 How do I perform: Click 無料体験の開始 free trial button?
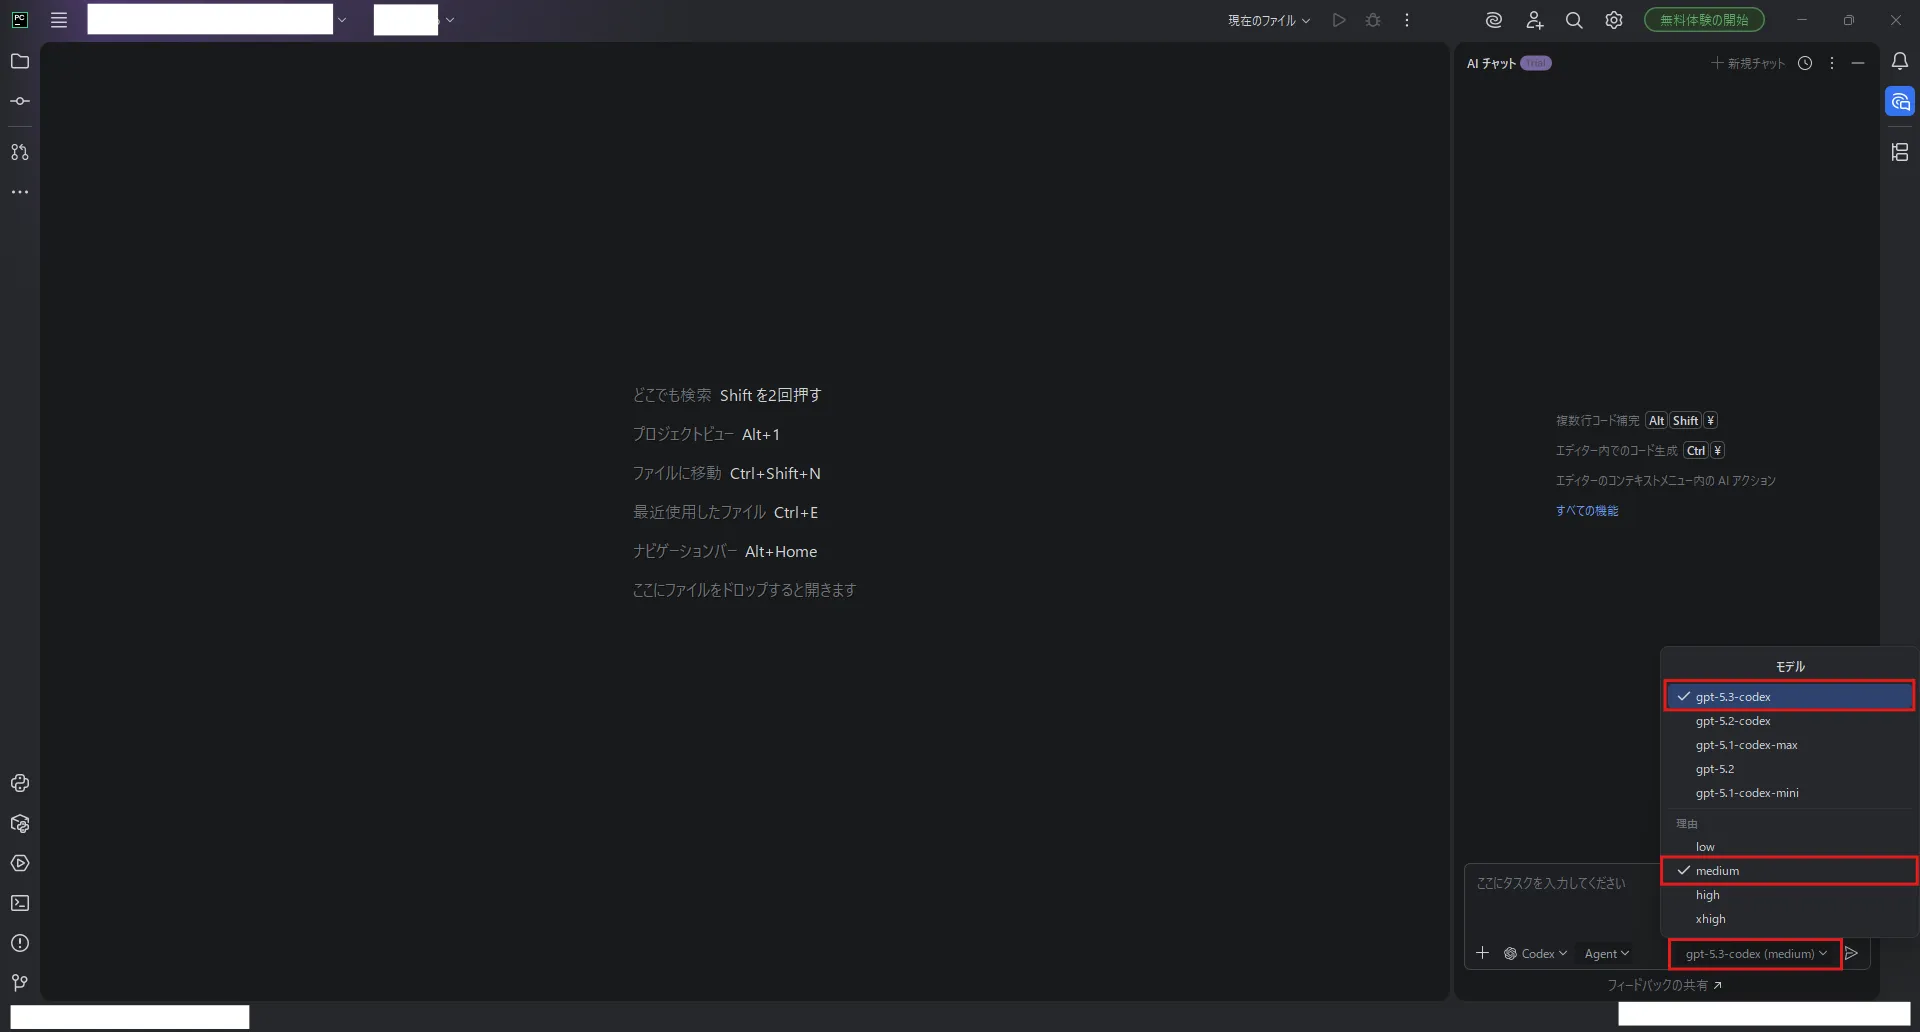tap(1704, 20)
